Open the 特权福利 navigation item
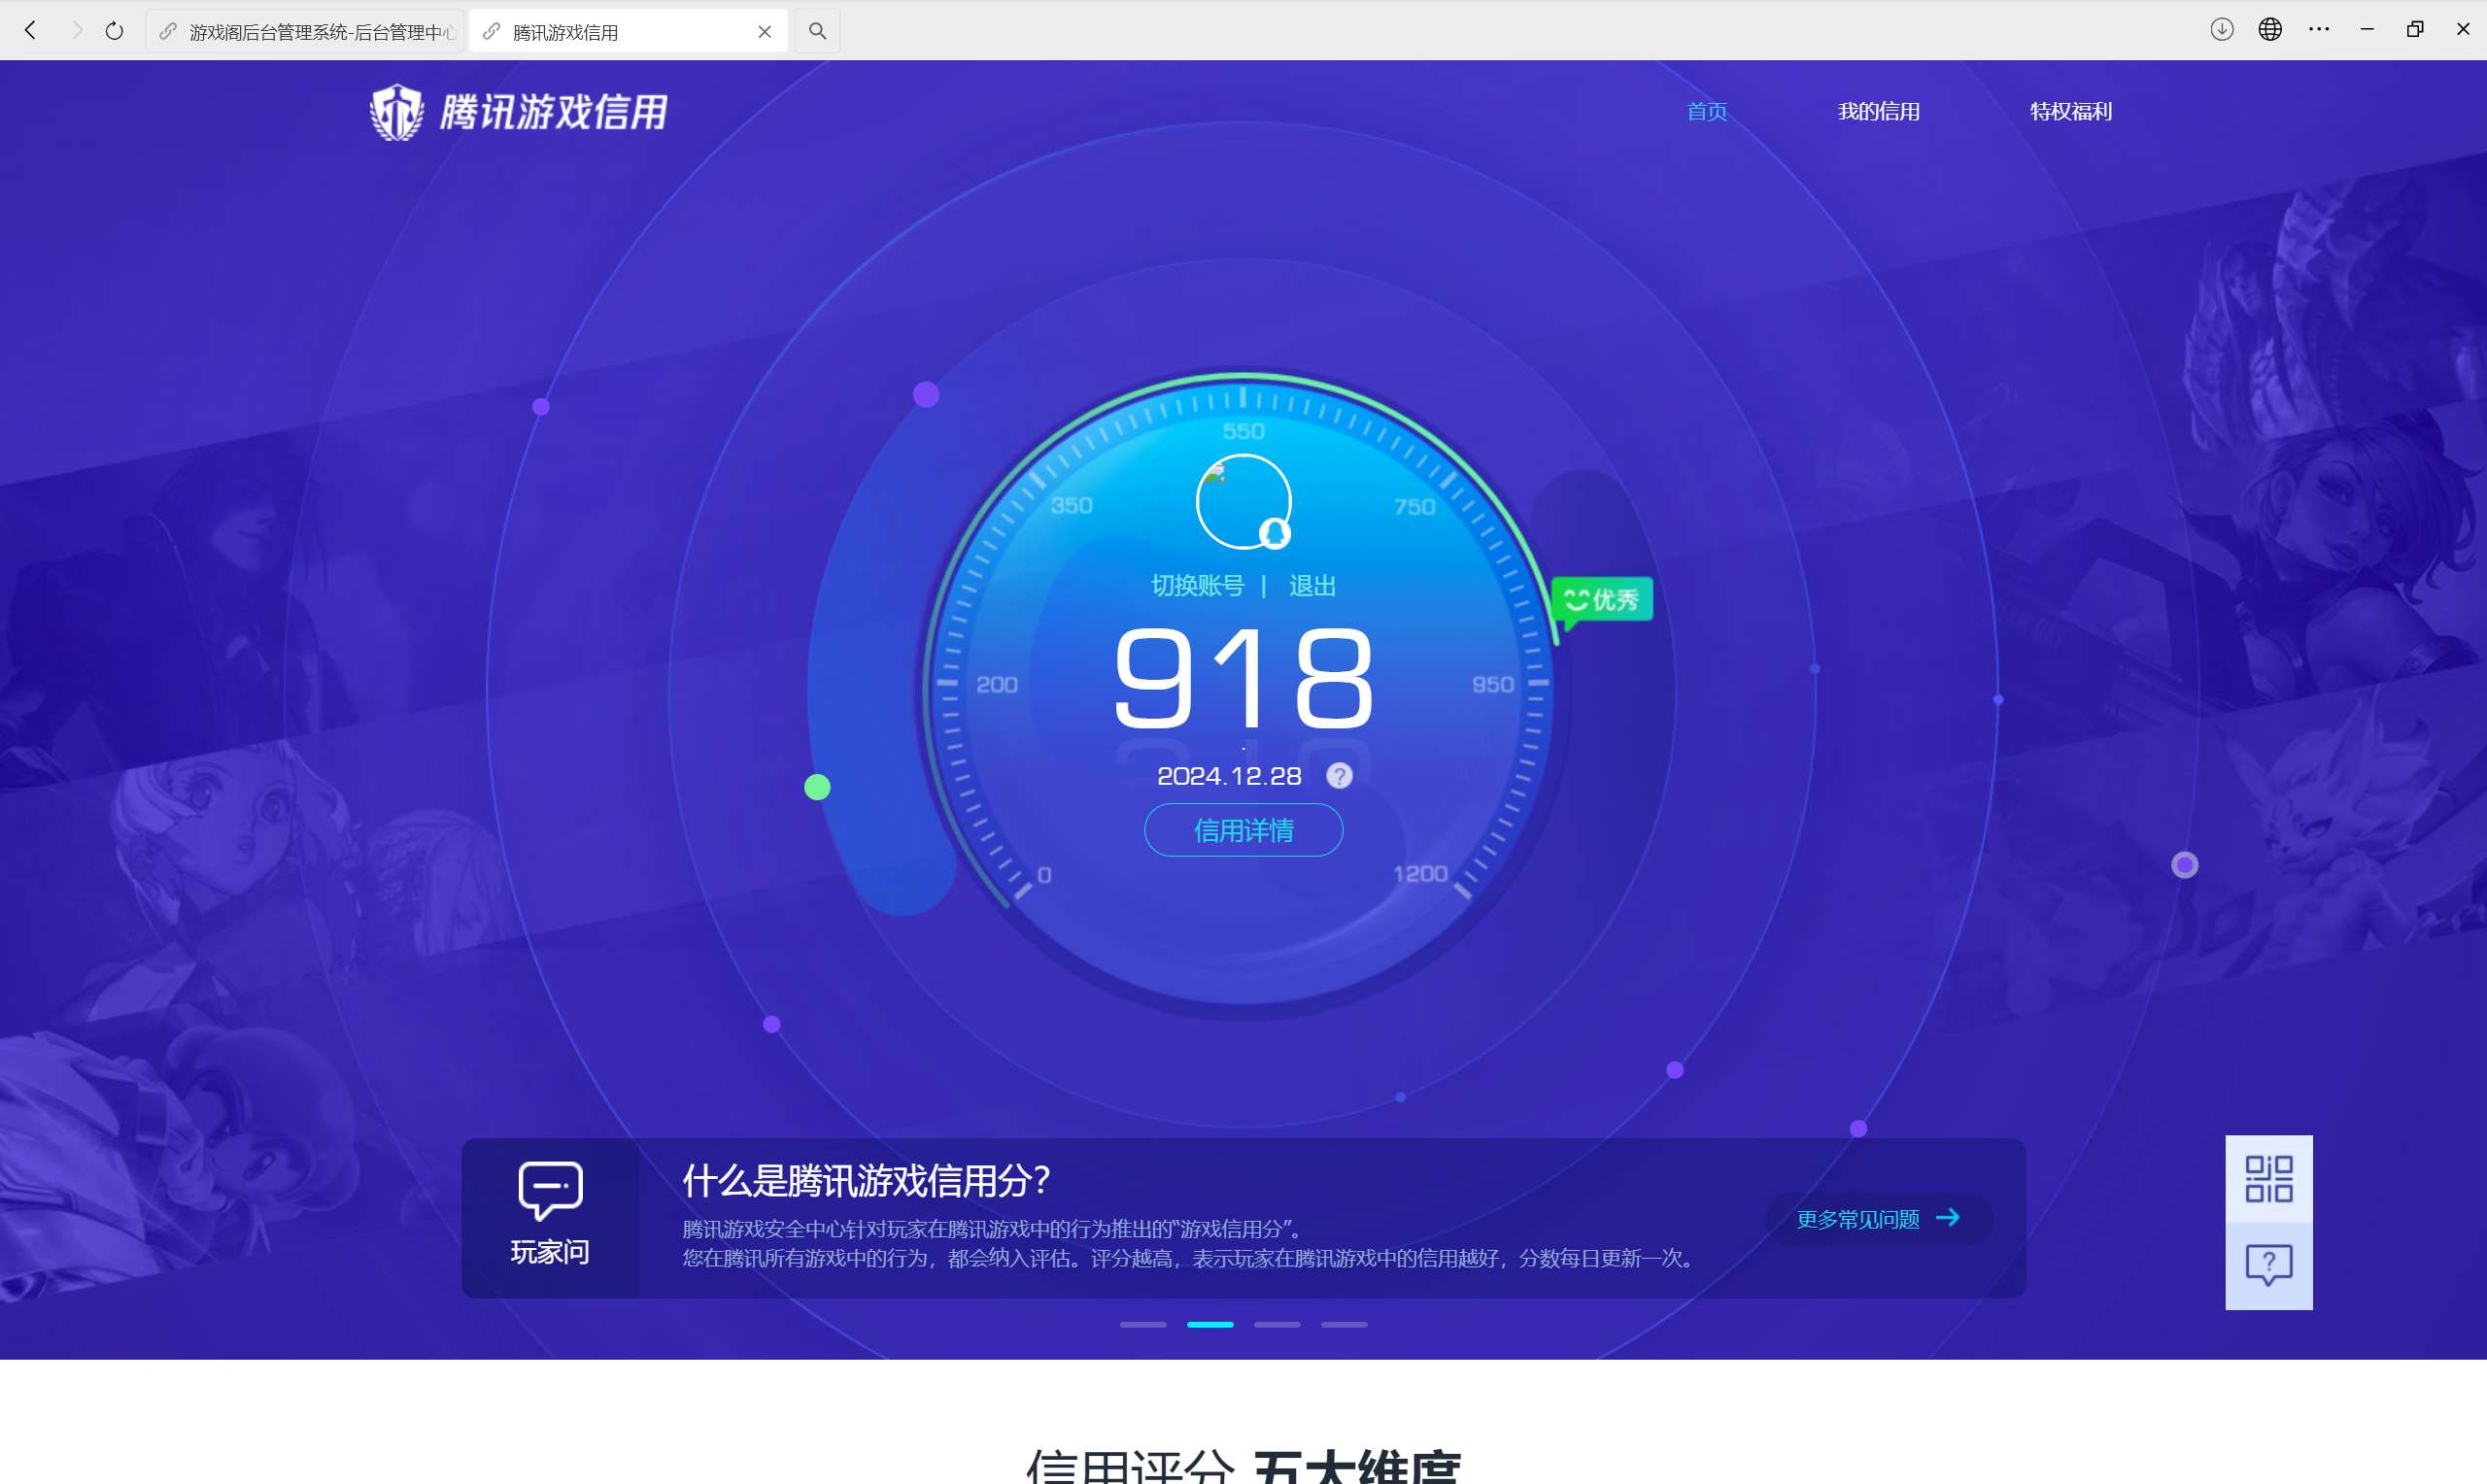Screen dimensions: 2487x1484 click(x=2070, y=111)
